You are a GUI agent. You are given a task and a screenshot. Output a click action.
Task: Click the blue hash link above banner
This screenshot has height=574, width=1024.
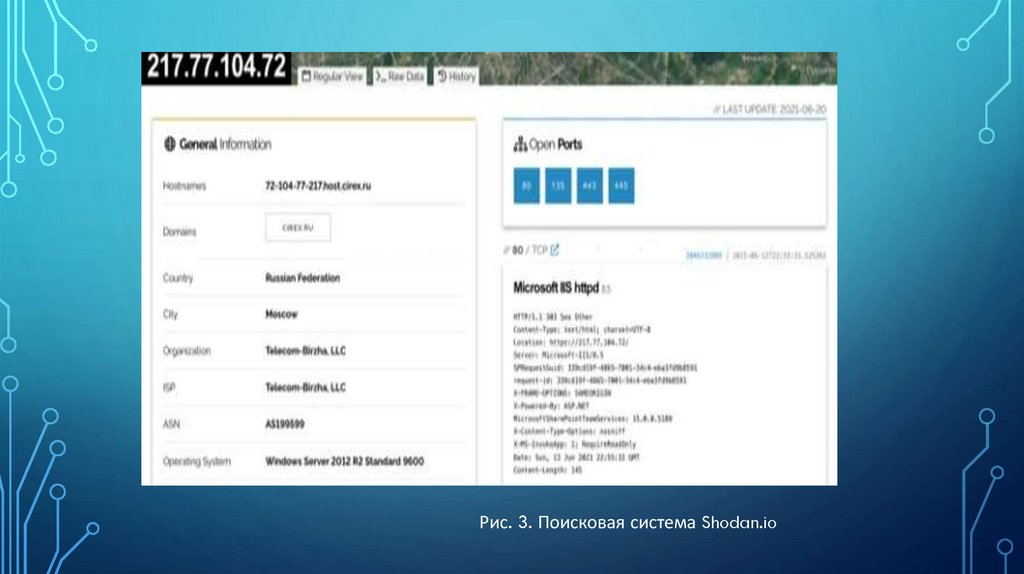[x=704, y=255]
